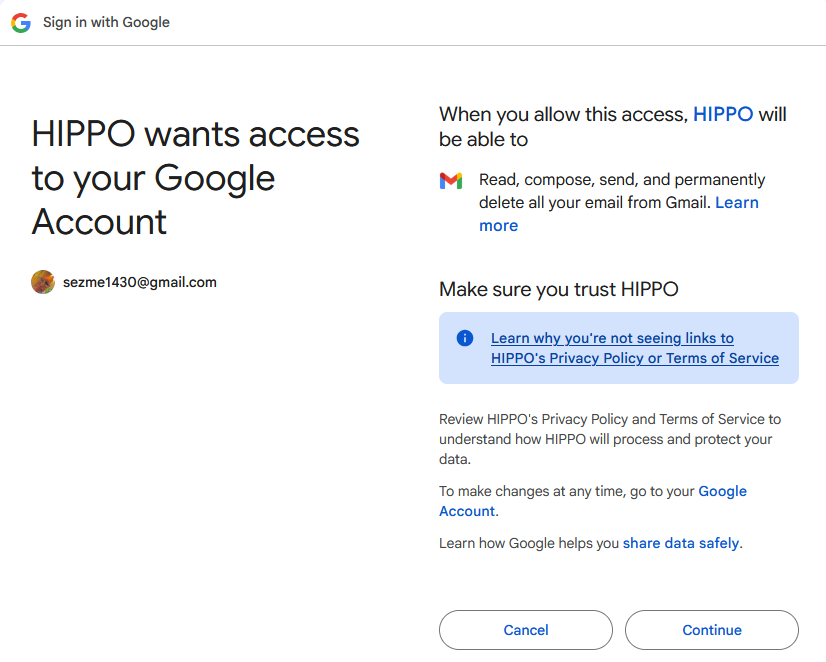Click the Google G logo

pyautogui.click(x=21, y=23)
